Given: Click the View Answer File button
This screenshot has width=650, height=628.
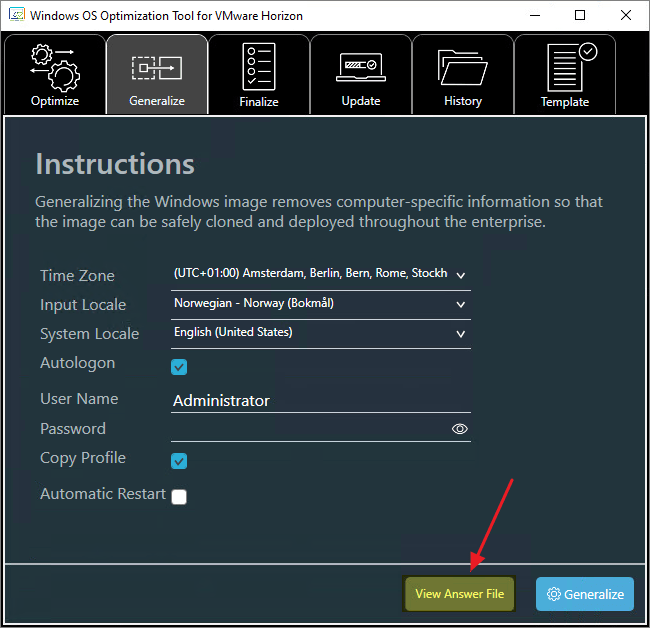Looking at the screenshot, I should click(460, 594).
